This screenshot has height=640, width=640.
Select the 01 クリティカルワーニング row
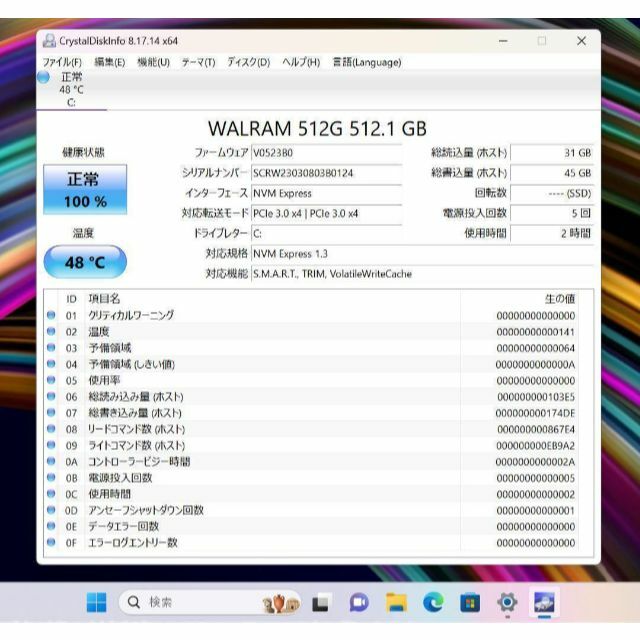tap(312, 316)
